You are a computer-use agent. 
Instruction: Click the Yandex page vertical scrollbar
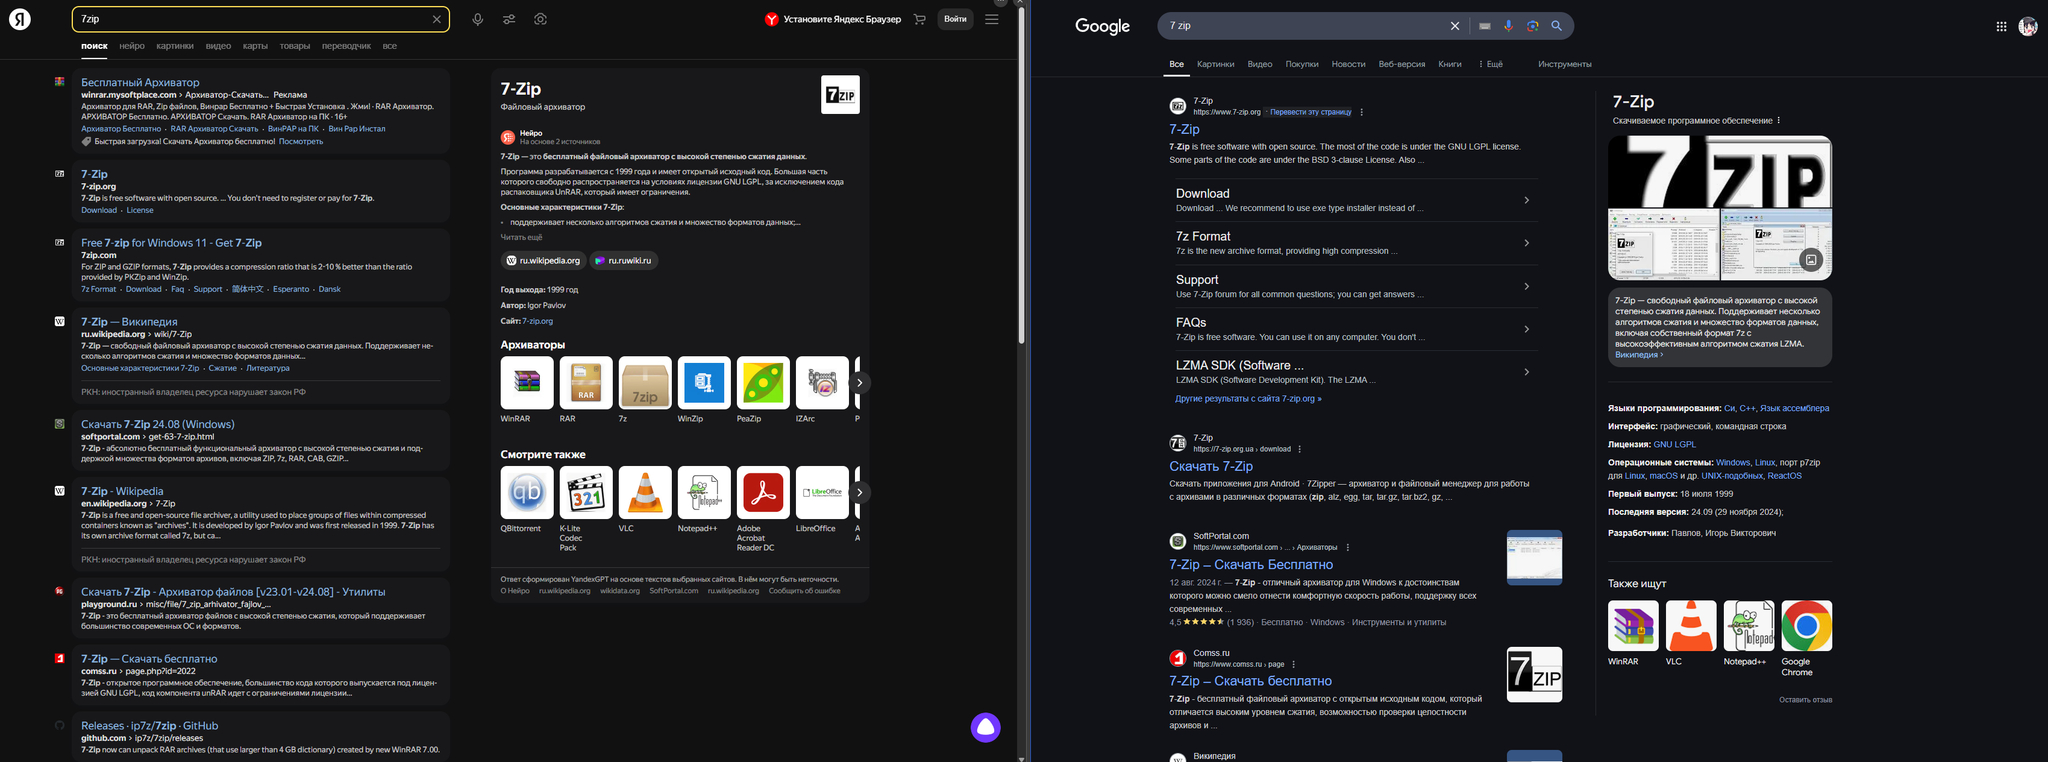[x=1021, y=180]
